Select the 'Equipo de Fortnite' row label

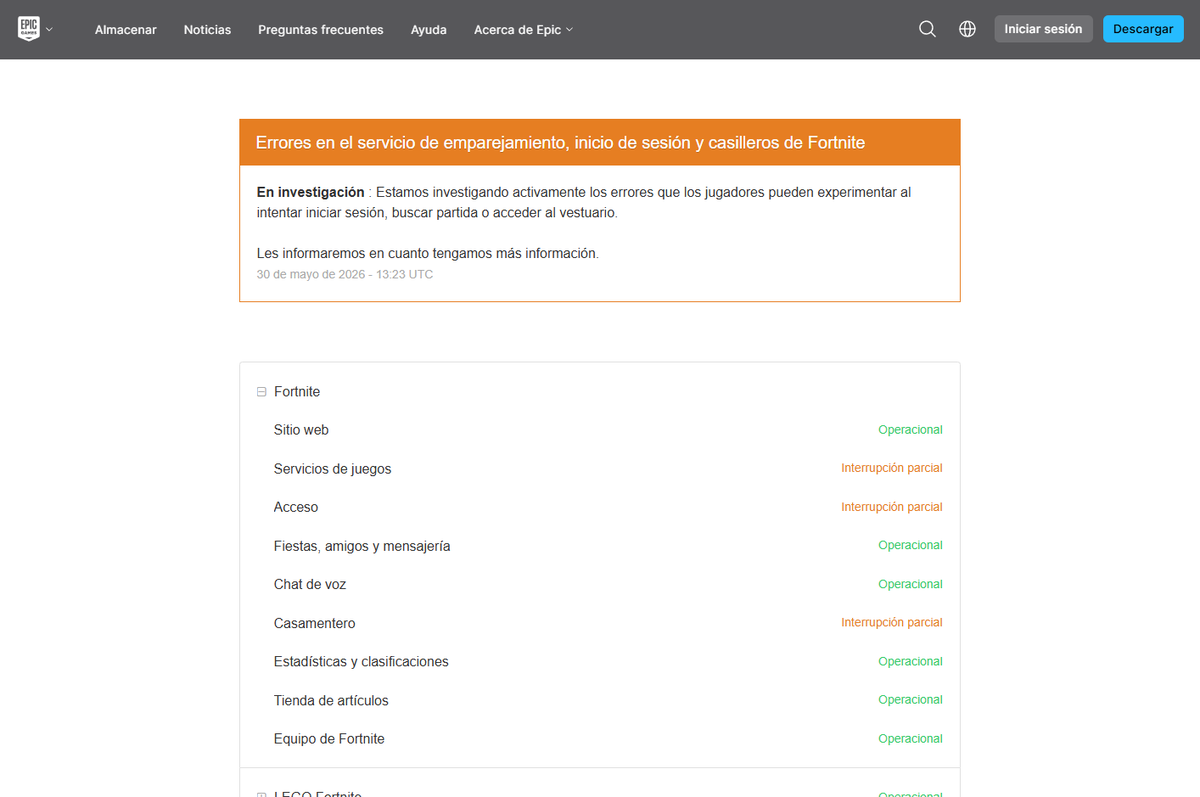[x=329, y=739]
